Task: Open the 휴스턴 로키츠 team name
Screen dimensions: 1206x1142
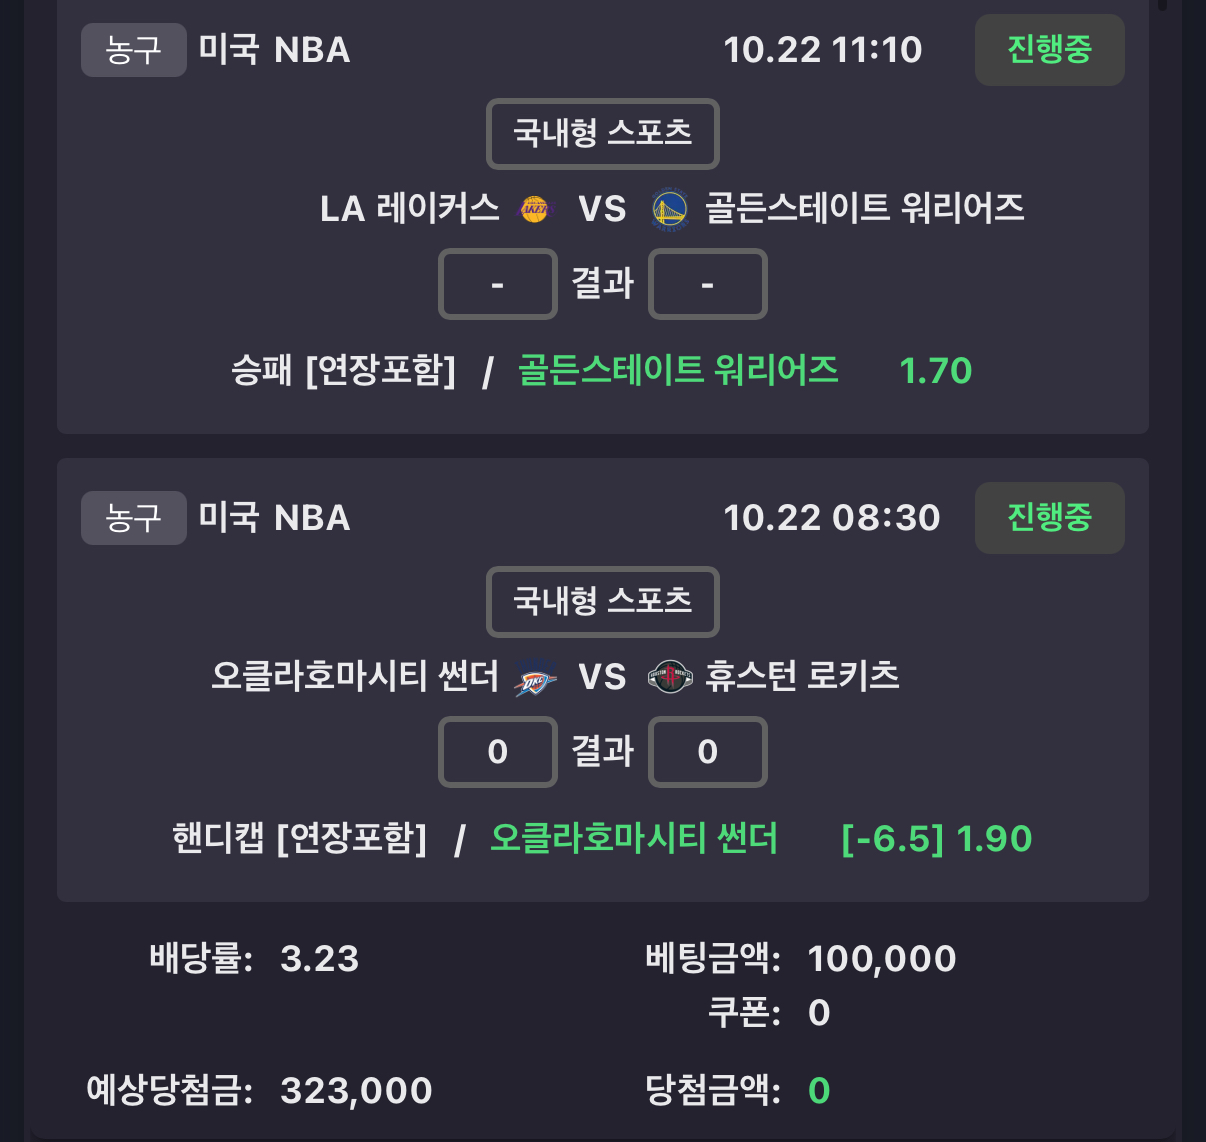Action: [802, 677]
